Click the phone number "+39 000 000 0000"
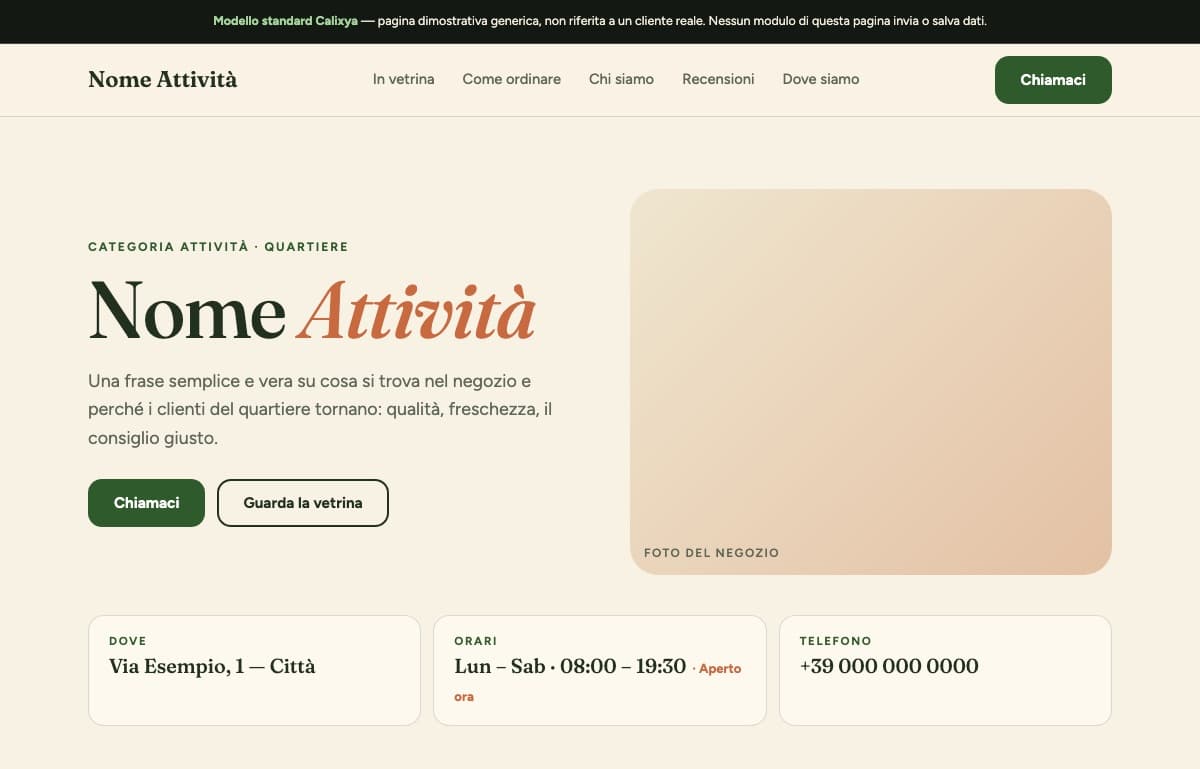The image size is (1200, 769). tap(889, 667)
